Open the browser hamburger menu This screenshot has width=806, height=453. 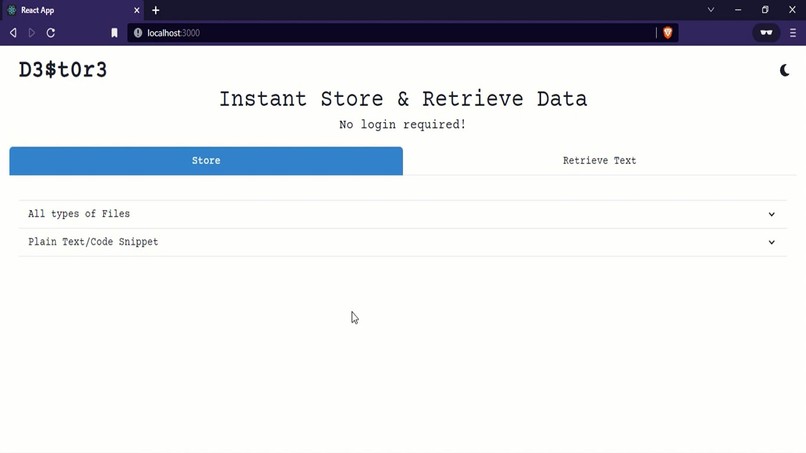pos(793,33)
